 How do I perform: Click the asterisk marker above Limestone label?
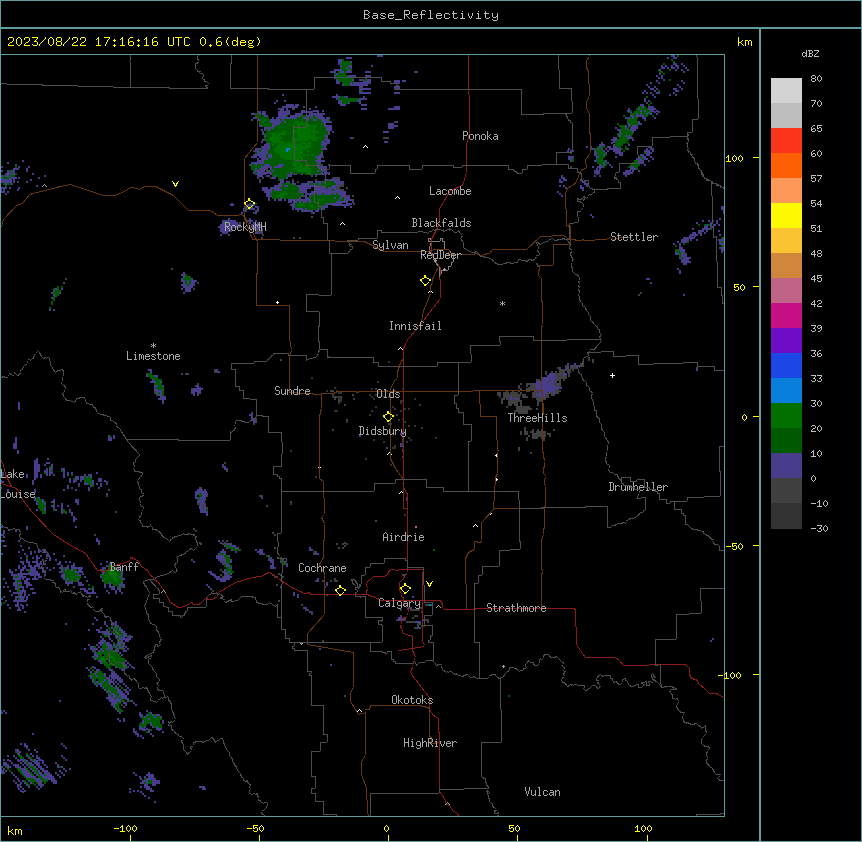153,346
